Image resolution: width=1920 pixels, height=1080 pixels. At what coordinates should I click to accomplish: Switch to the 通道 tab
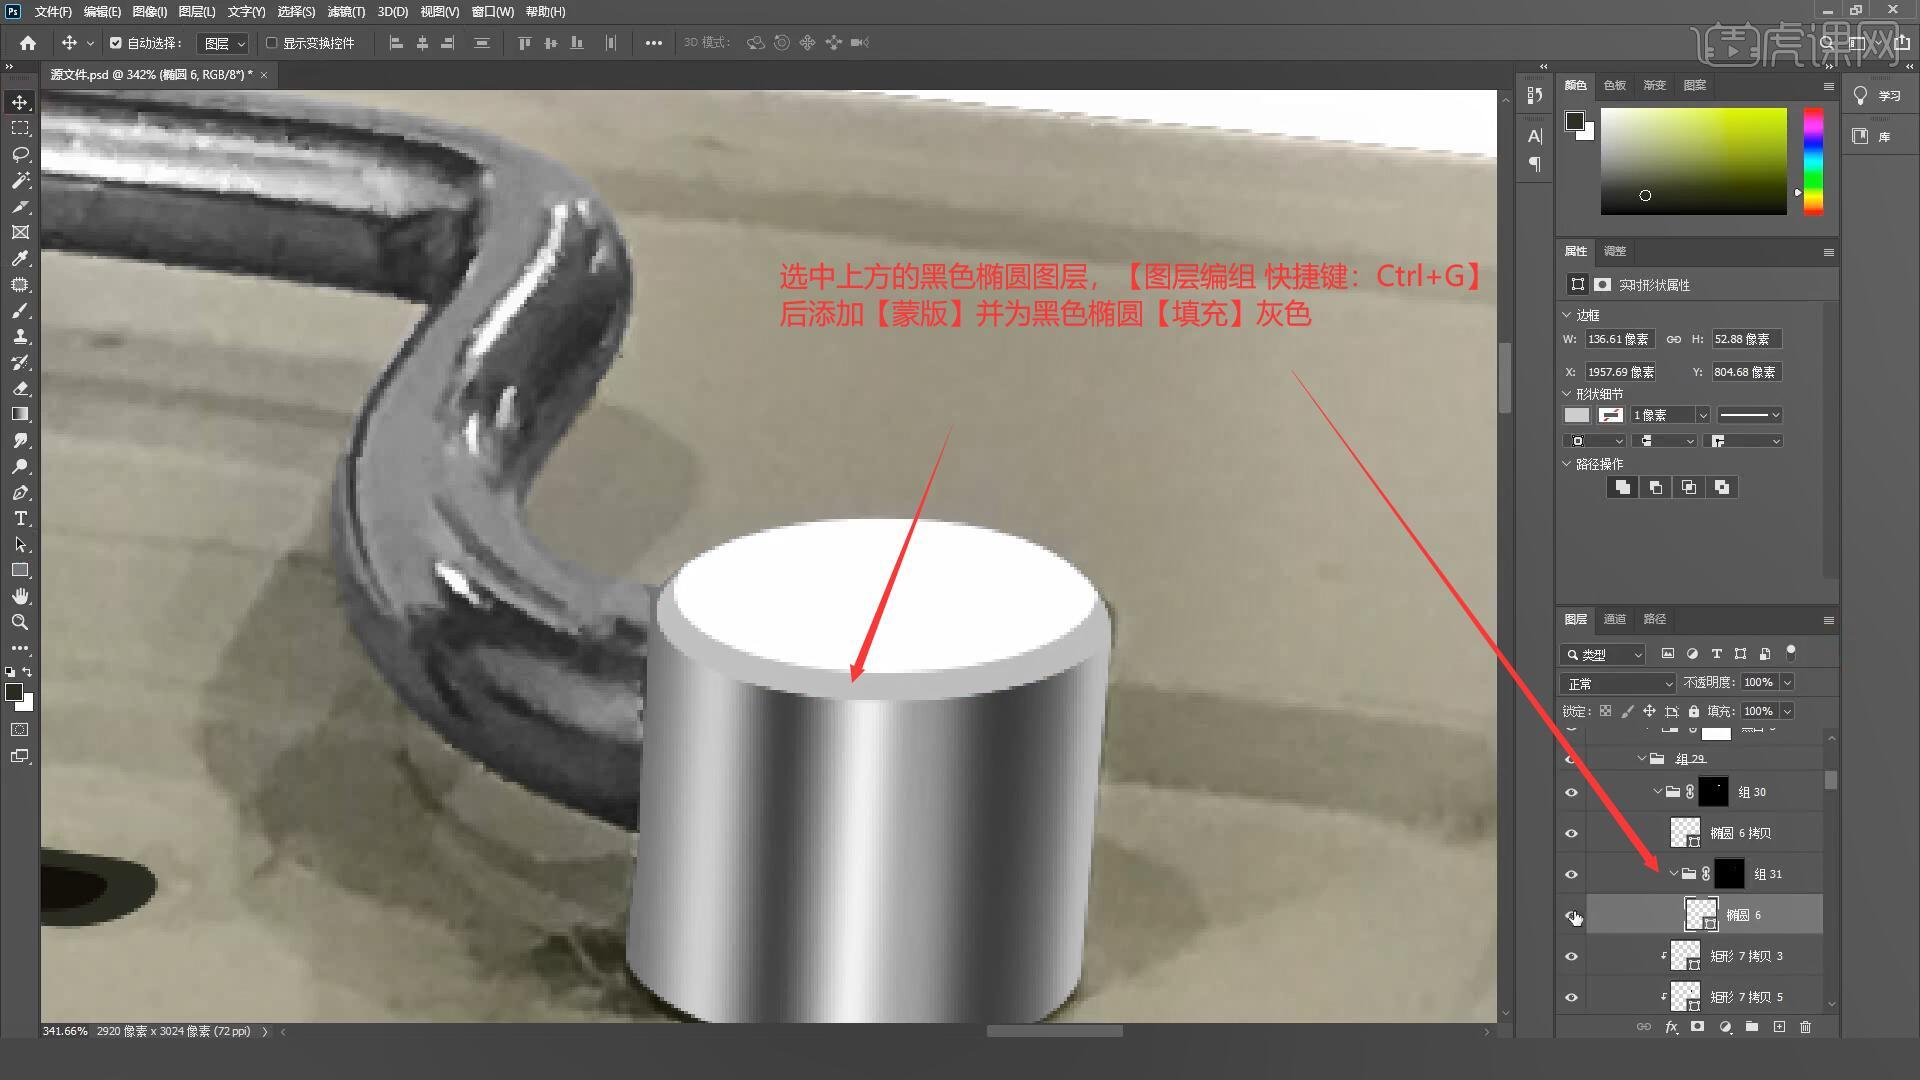1614,619
